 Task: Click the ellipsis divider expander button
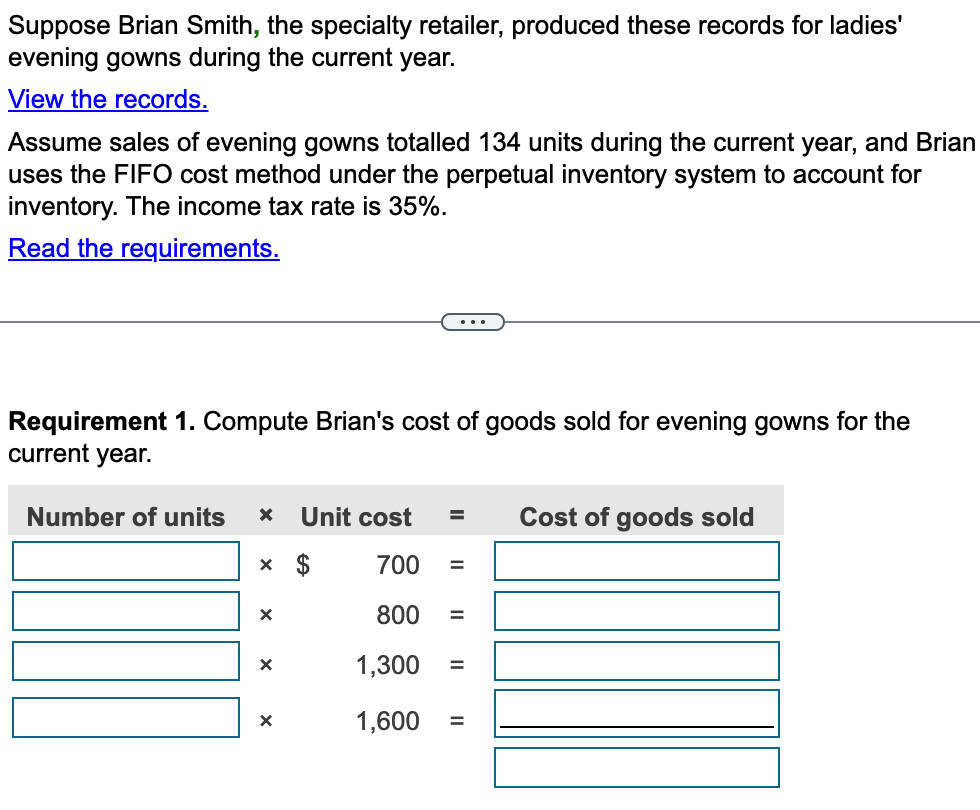(474, 321)
